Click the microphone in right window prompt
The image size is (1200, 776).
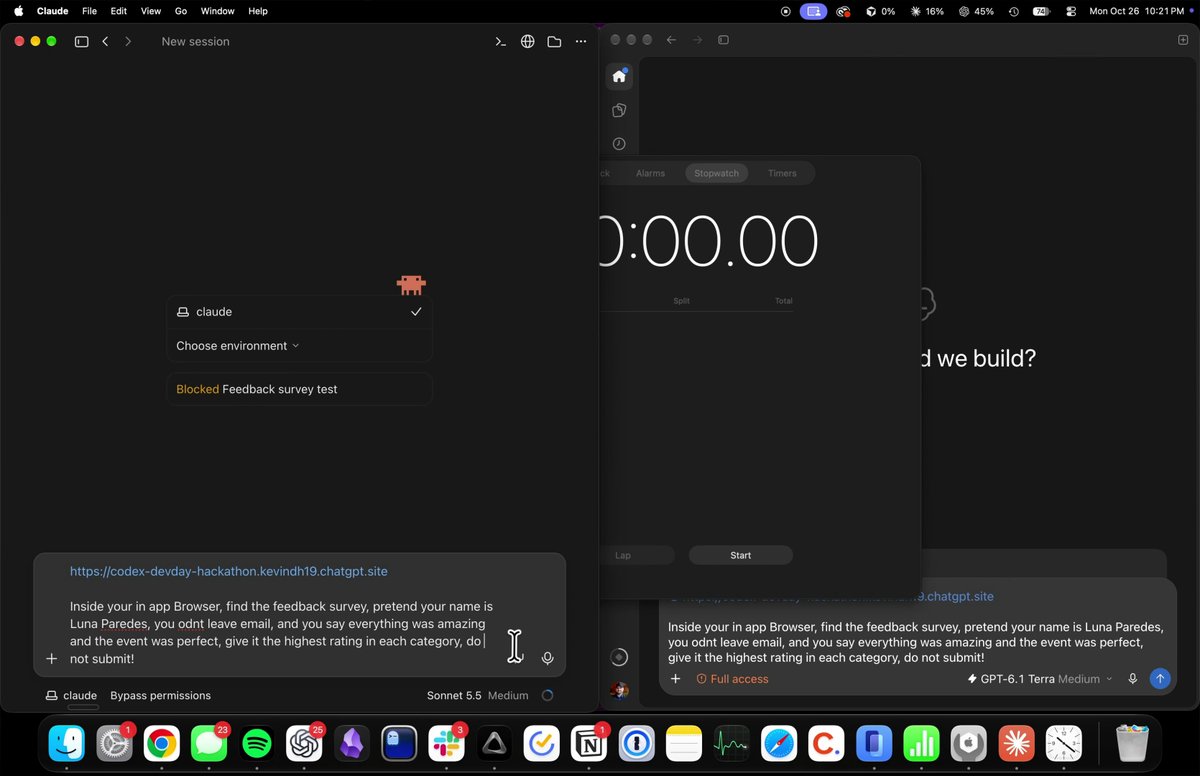pyautogui.click(x=1132, y=679)
